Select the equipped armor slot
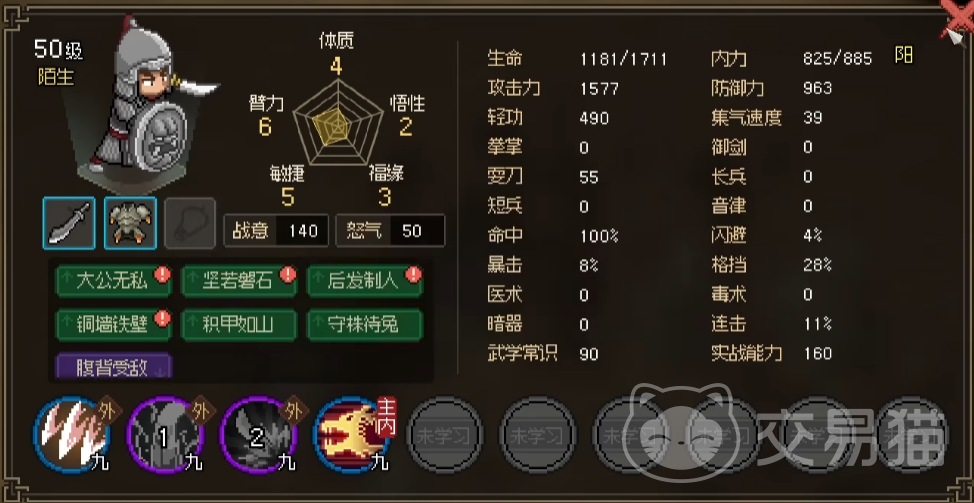 [x=130, y=223]
